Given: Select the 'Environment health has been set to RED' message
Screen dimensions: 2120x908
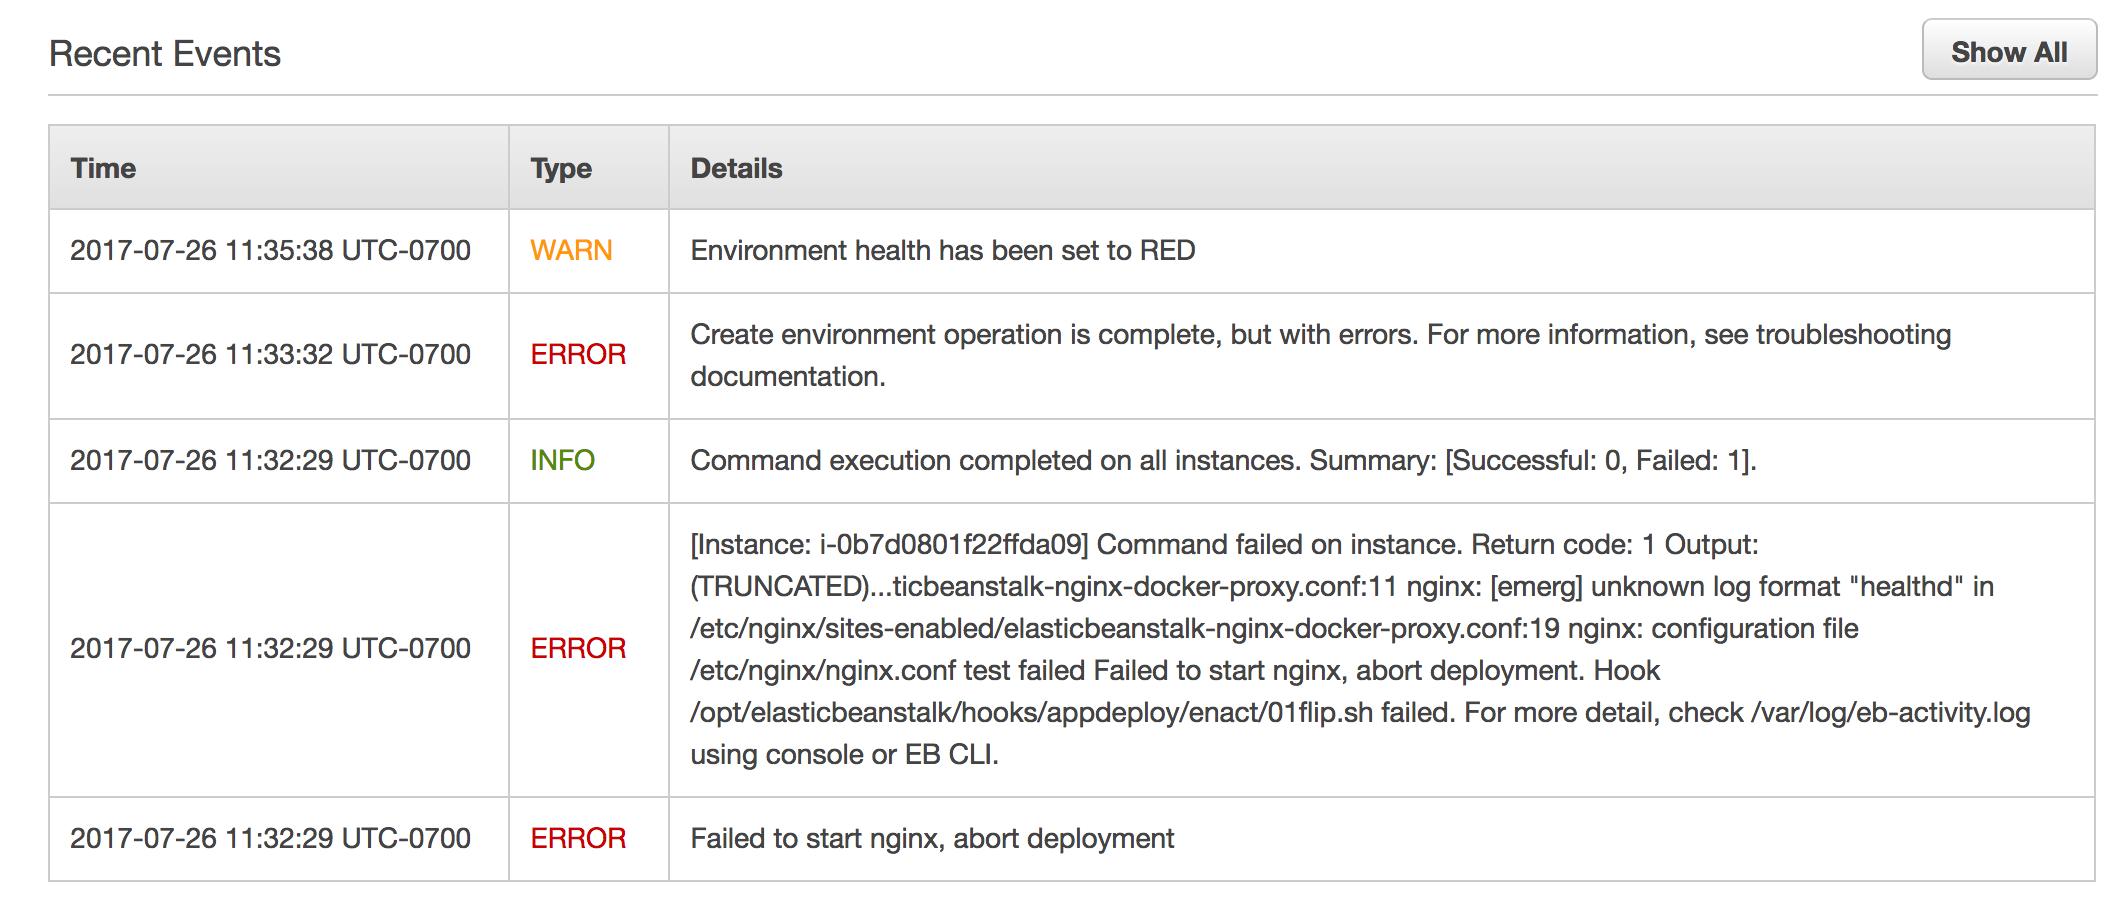Looking at the screenshot, I should (943, 250).
